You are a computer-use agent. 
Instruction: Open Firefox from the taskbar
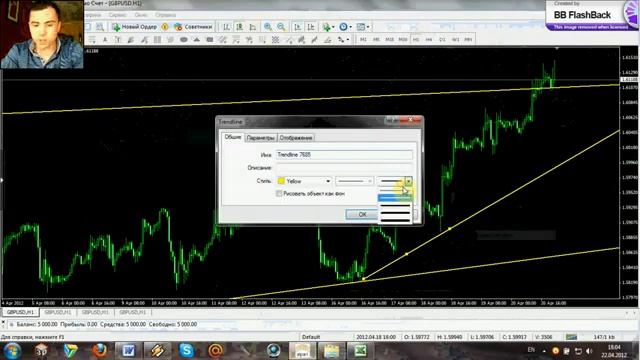click(x=99, y=351)
